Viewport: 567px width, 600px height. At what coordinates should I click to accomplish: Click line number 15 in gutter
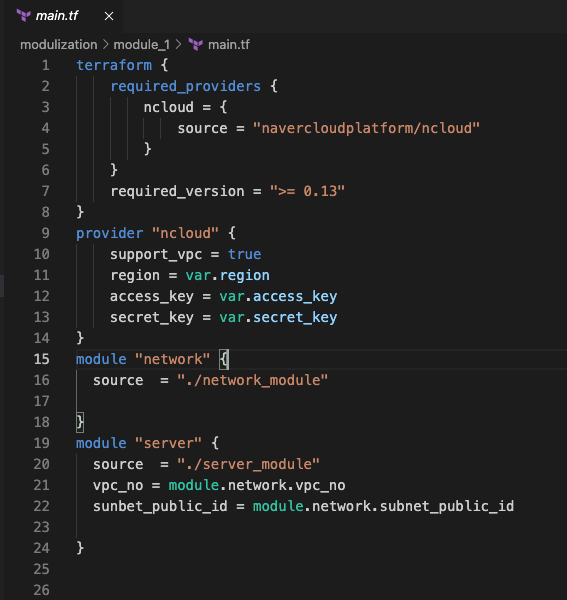coord(42,359)
